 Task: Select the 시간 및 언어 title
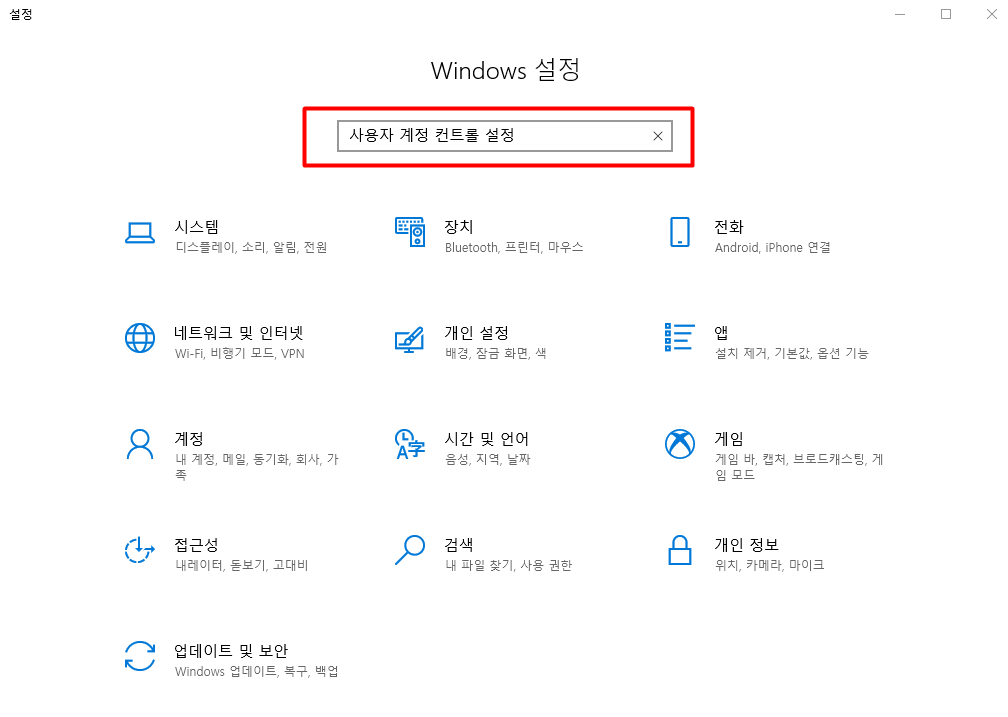coord(487,439)
